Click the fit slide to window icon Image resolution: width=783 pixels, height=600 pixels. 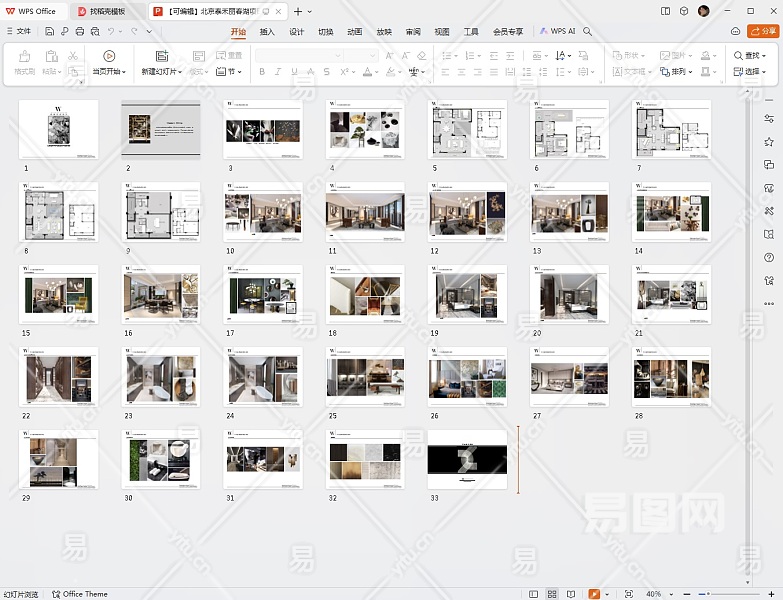point(628,594)
